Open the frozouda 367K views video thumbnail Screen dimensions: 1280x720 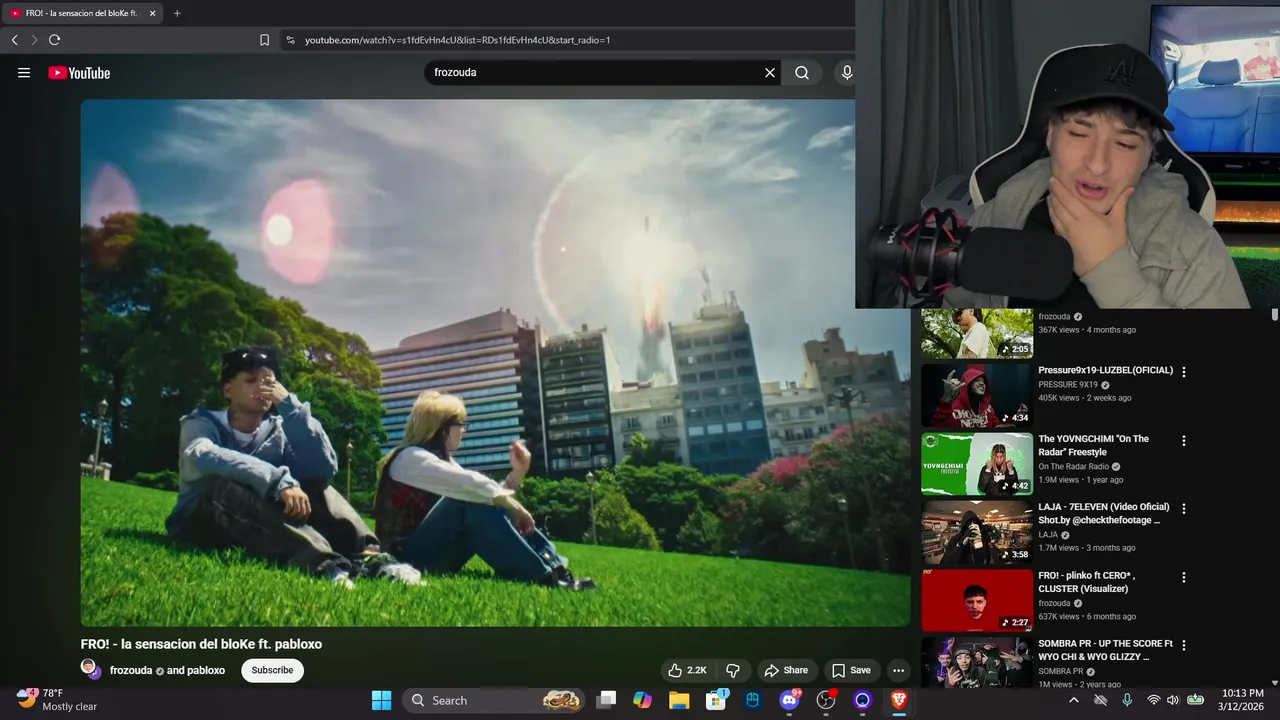pos(977,333)
